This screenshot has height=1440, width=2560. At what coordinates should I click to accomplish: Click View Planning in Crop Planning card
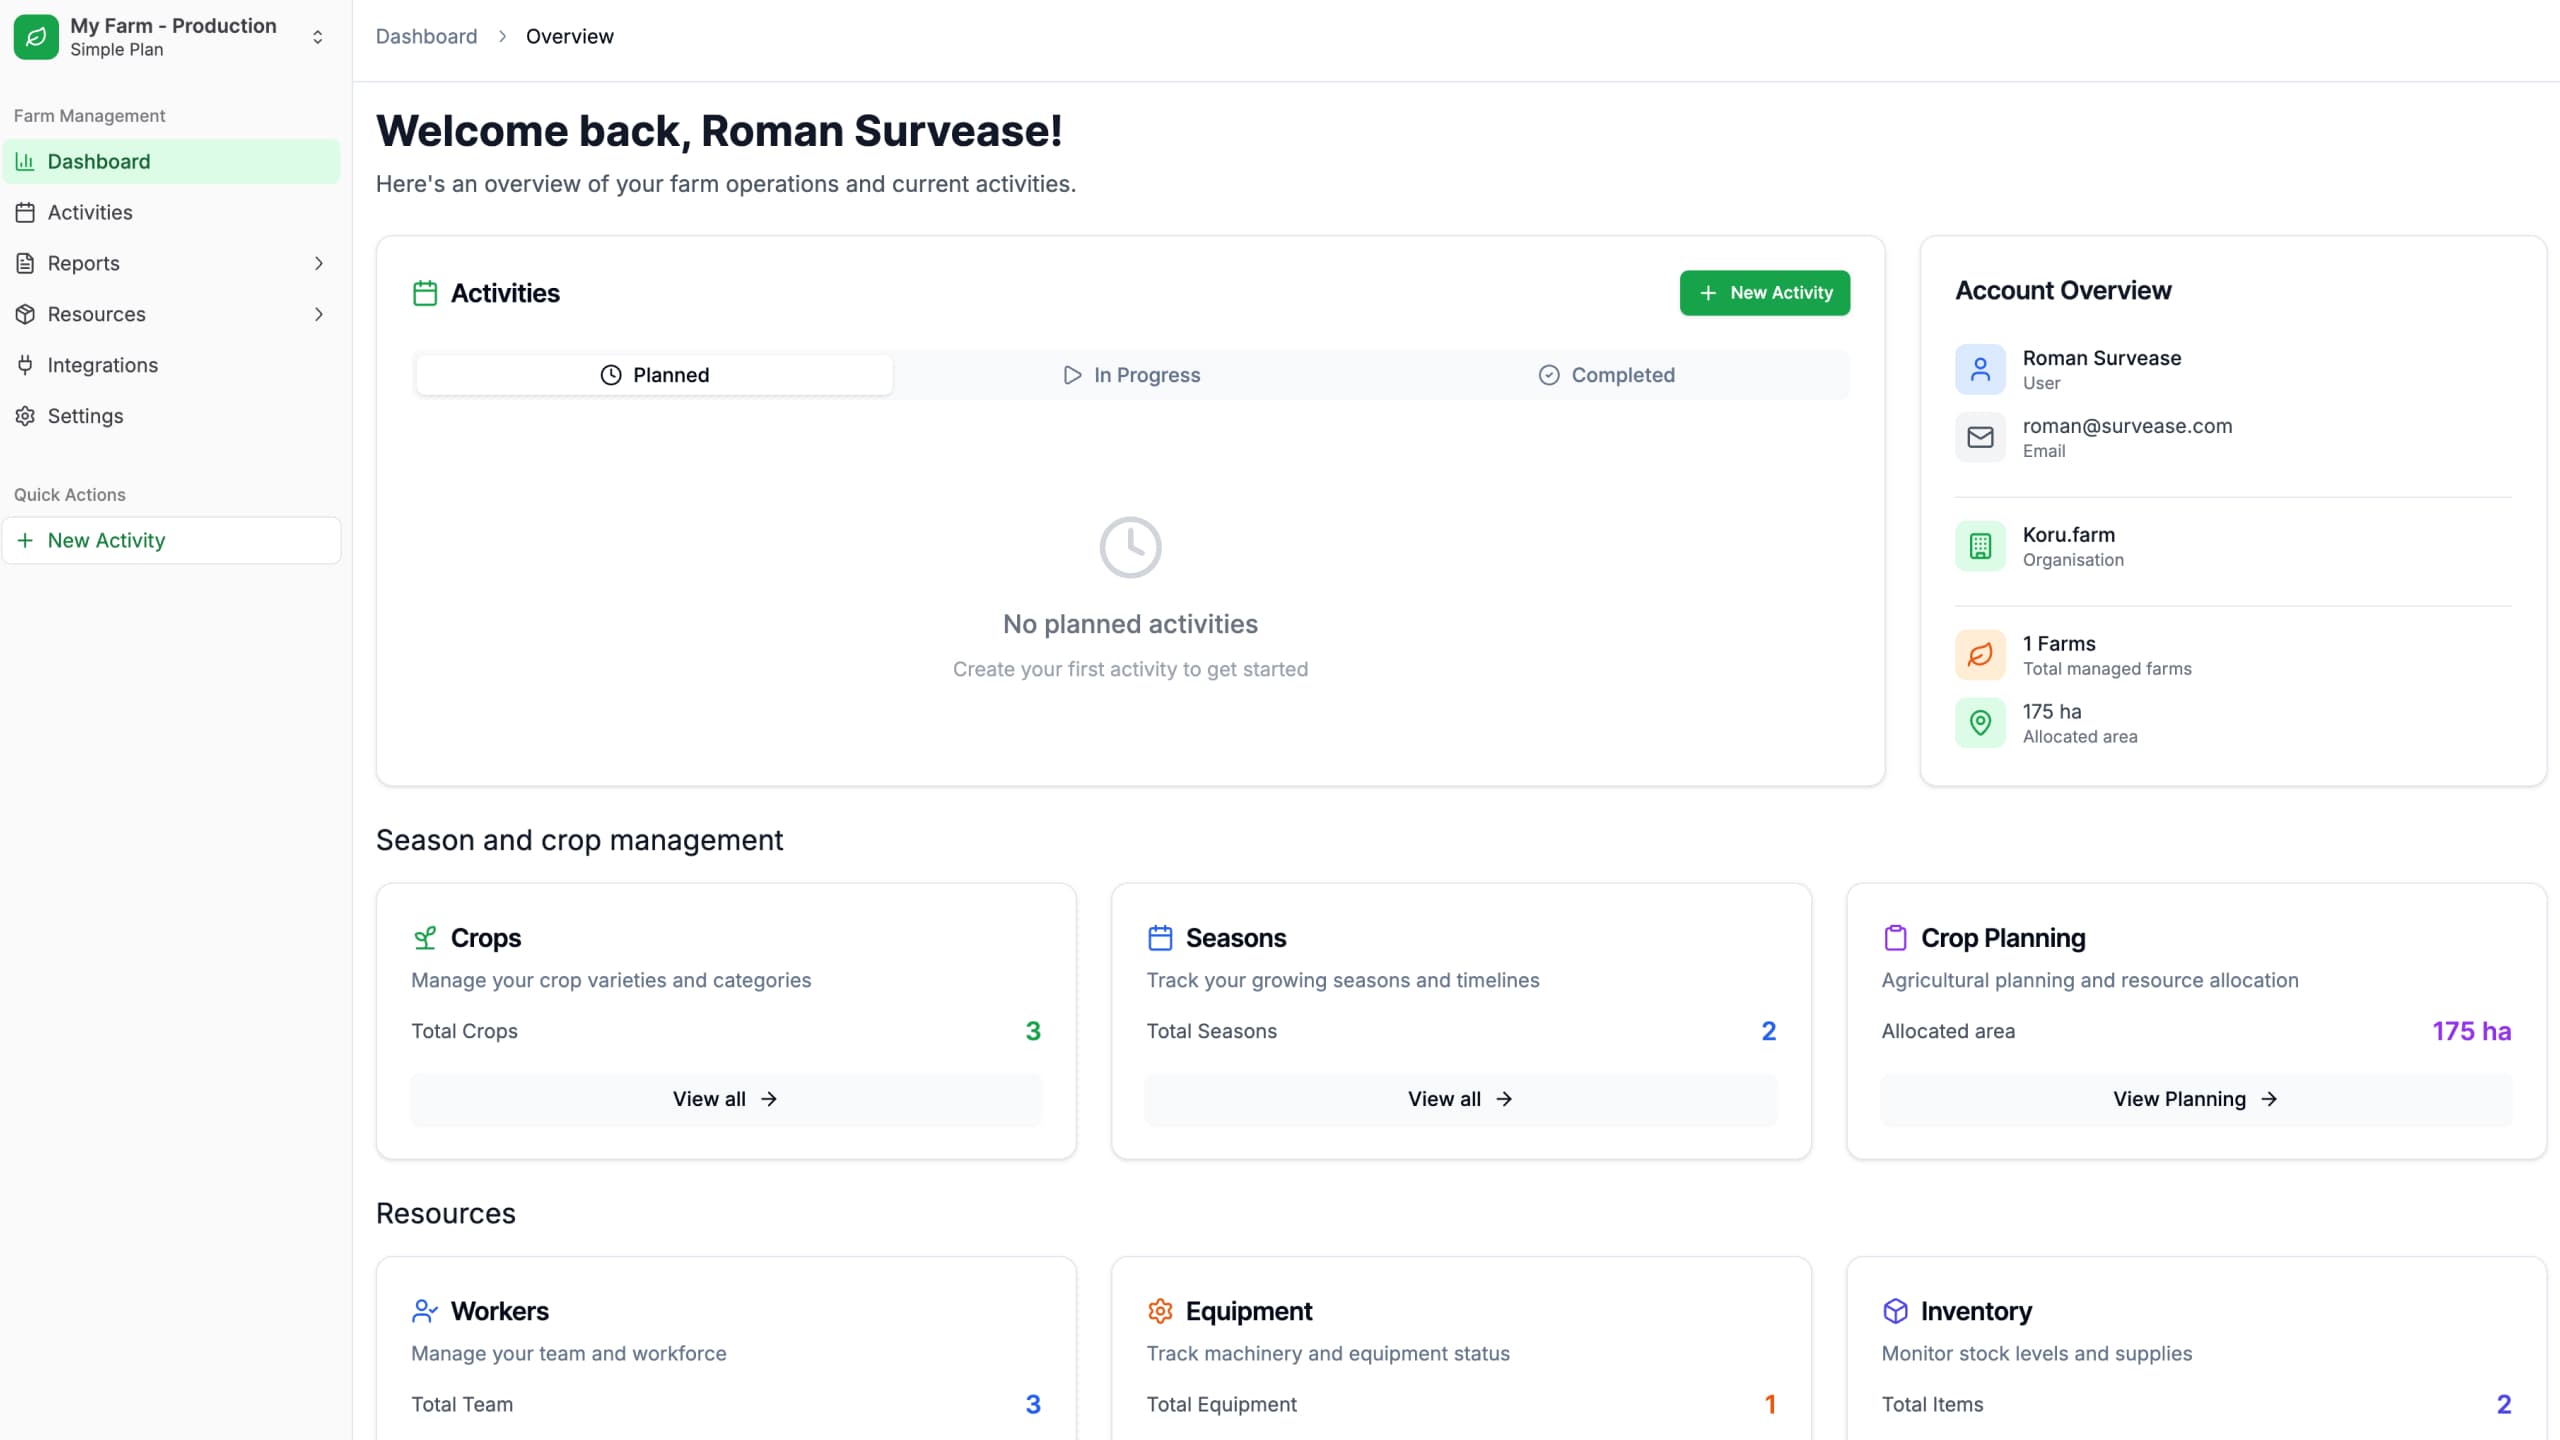pyautogui.click(x=2194, y=1098)
